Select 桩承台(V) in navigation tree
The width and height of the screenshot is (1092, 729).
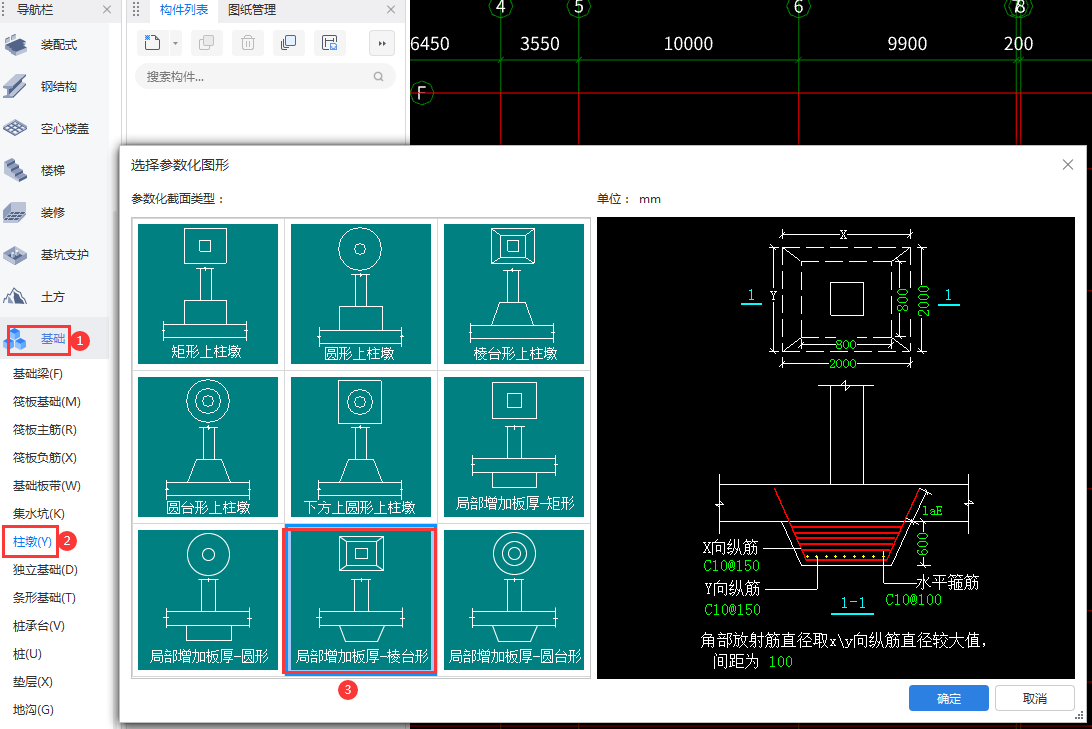pos(39,626)
